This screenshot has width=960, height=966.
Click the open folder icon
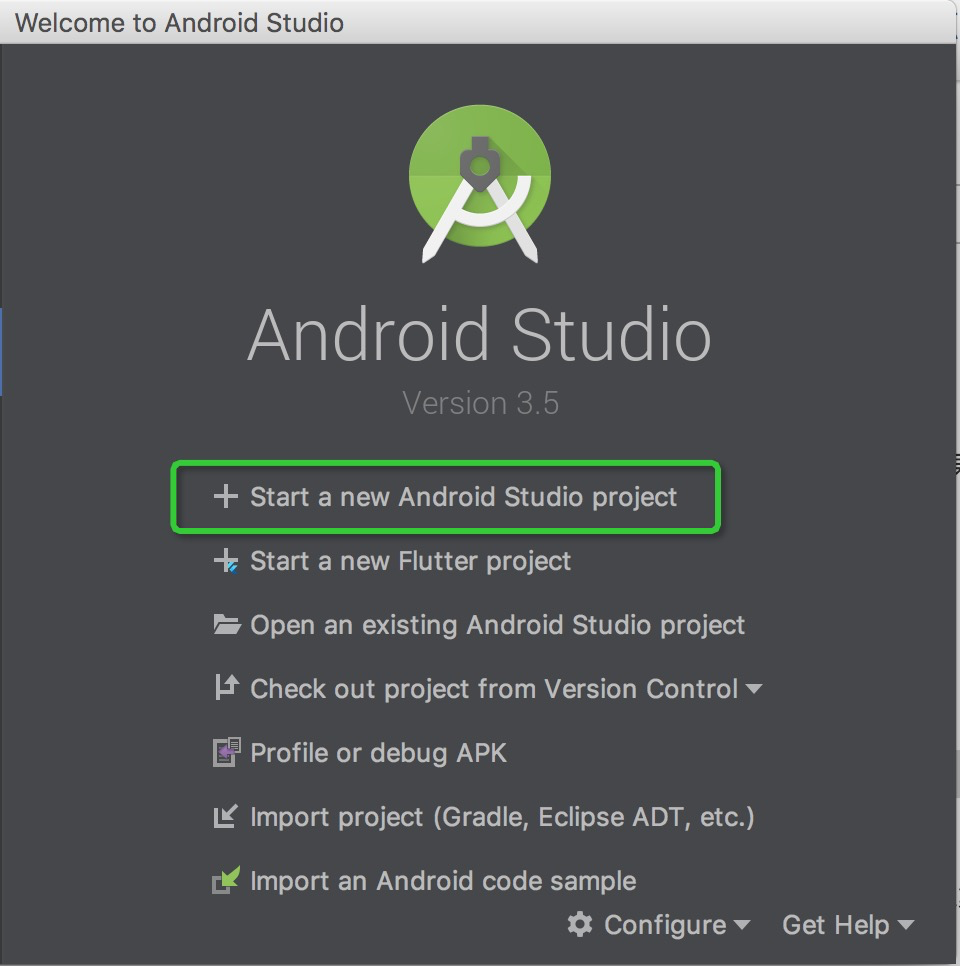point(226,625)
